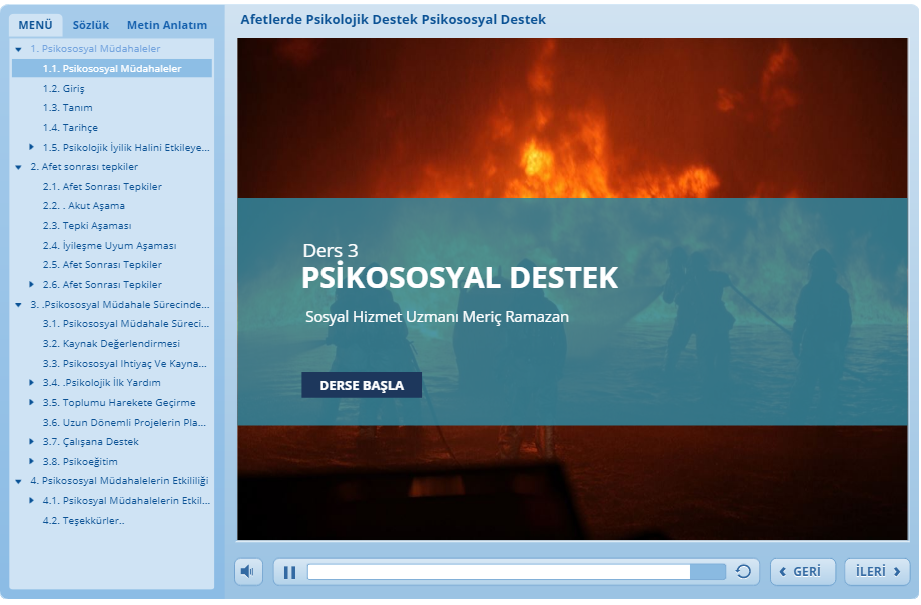
Task: Click the lesson progress seek bar
Action: pyautogui.click(x=516, y=572)
